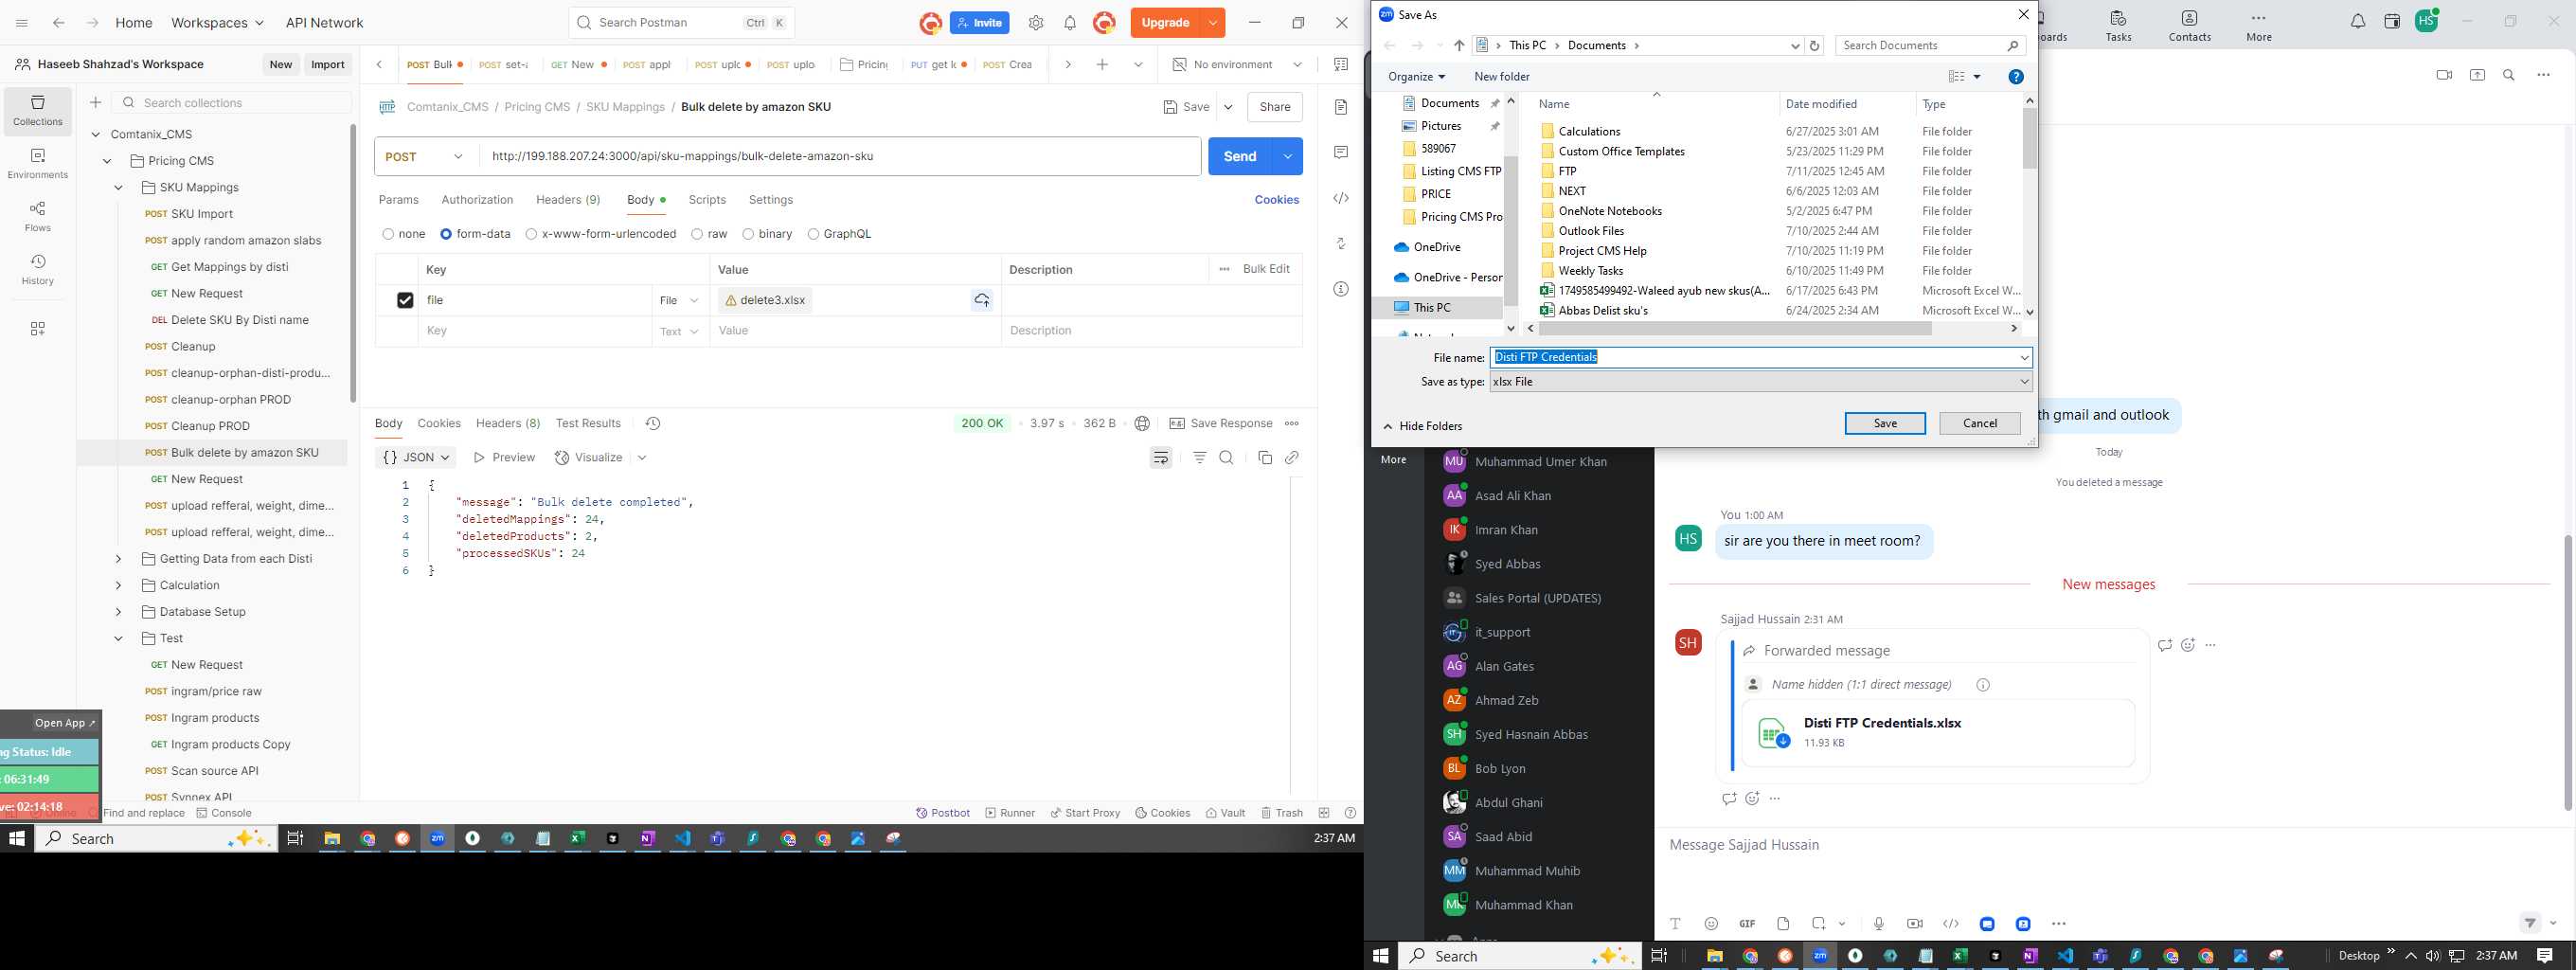Select the binary body radio
Screen dimensions: 2576x970
[748, 234]
